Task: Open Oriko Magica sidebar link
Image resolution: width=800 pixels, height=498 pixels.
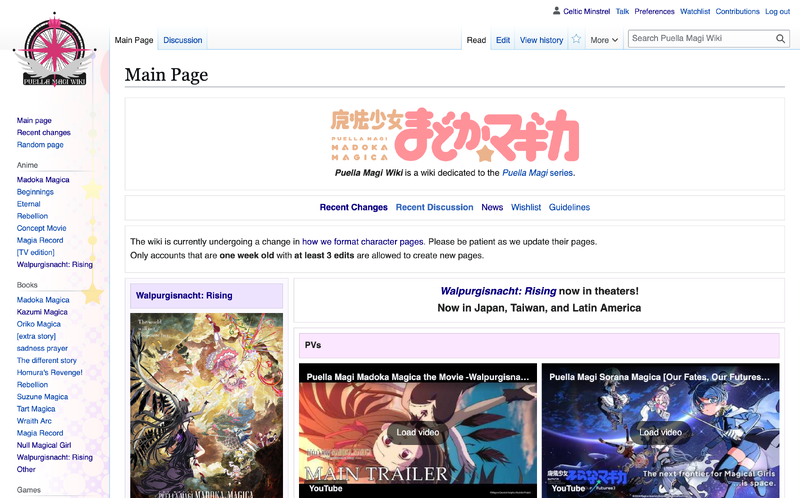Action: pos(38,324)
